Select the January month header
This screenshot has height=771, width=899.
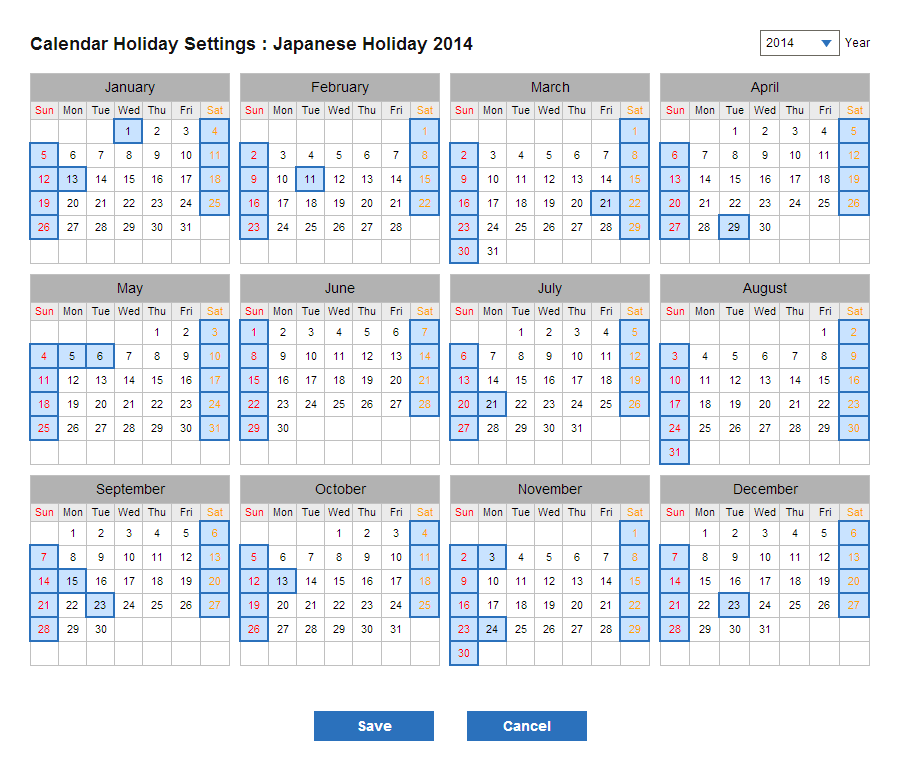pos(130,87)
